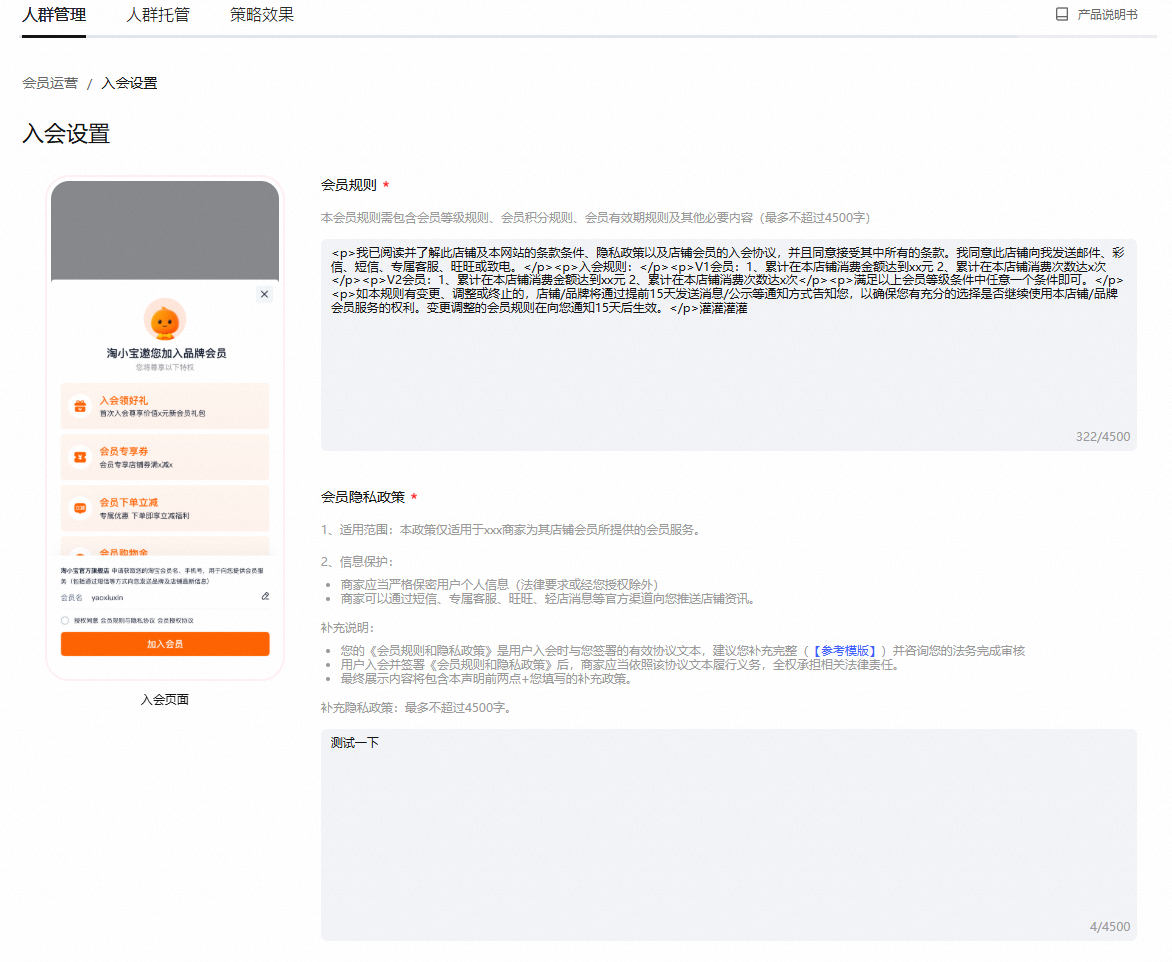Open the 【参考模版】 reference template link
Viewport: 1172px width, 962px height.
[845, 651]
